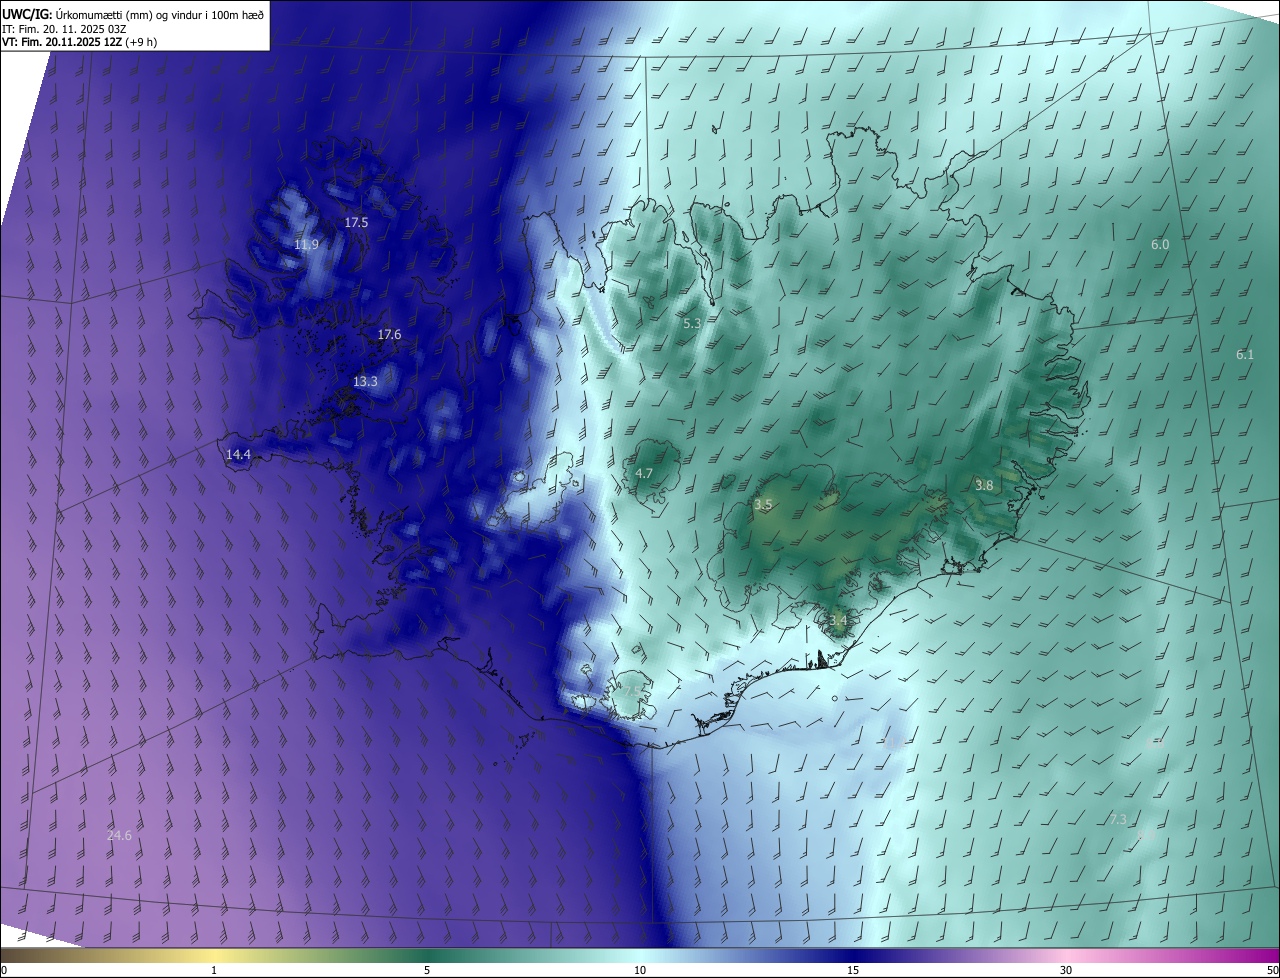
Task: Click the 14.4 value label on the western peninsula
Action: click(238, 455)
